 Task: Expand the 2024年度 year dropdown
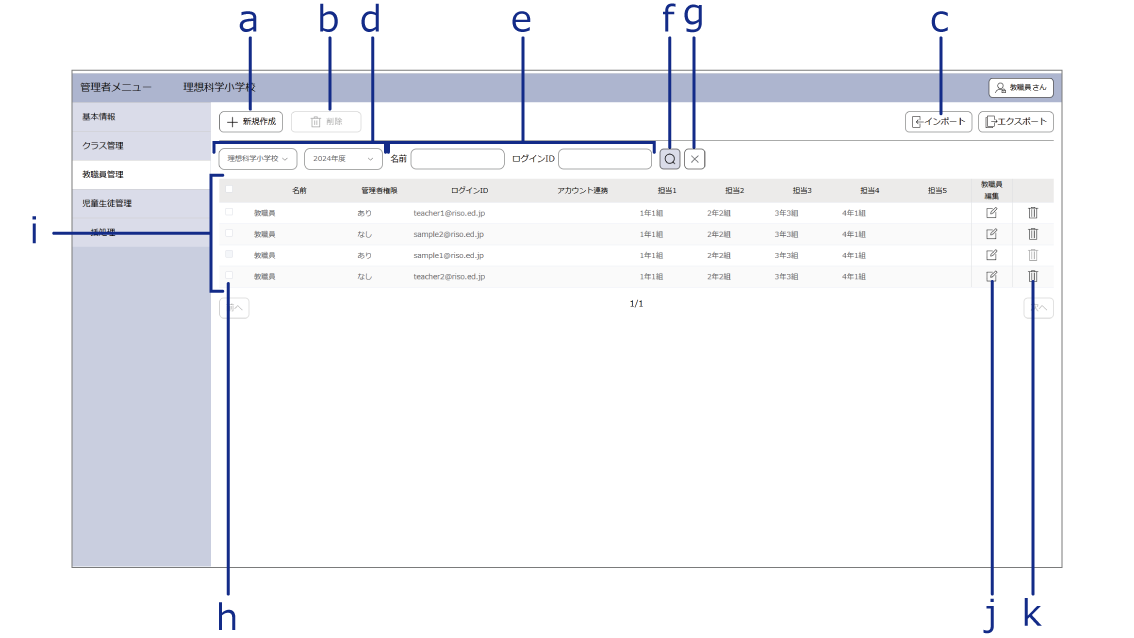point(343,159)
